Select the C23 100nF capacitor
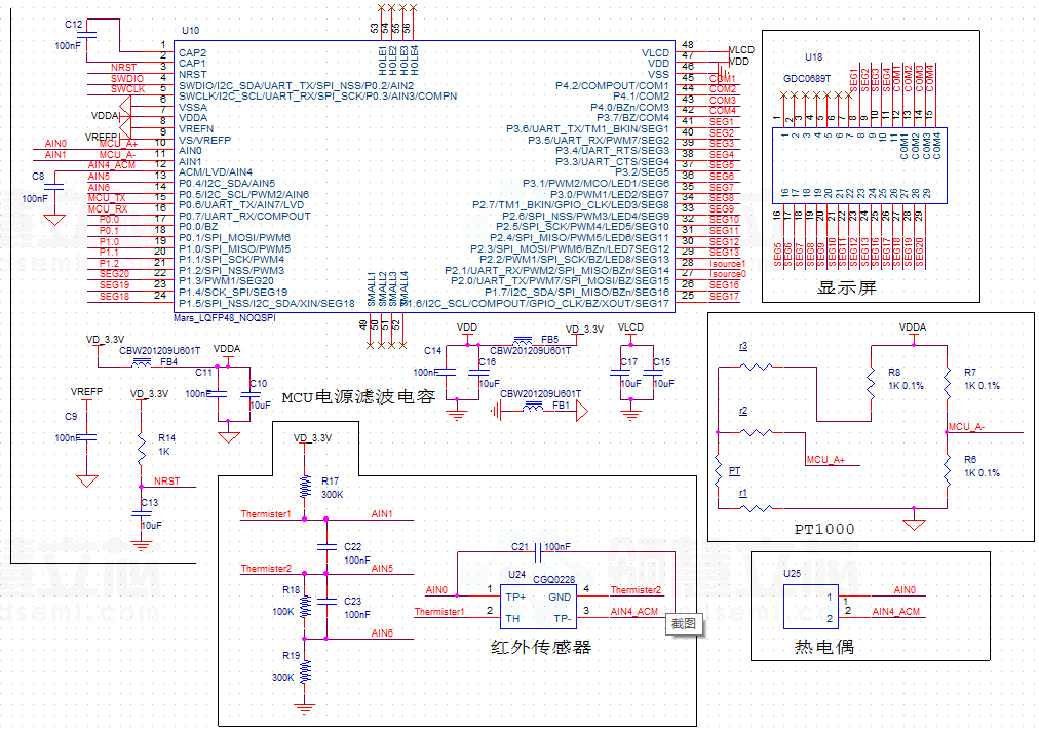This screenshot has height=731, width=1039. click(x=326, y=601)
